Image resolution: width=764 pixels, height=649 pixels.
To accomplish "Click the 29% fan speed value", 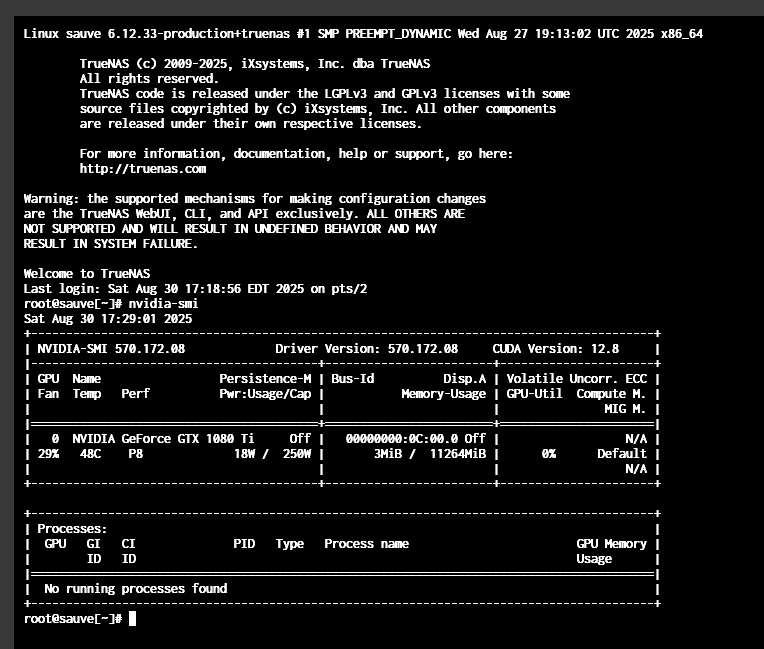I will point(48,453).
